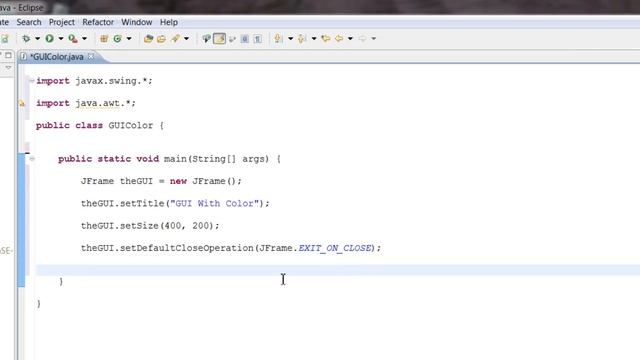The image size is (640, 360).
Task: Click the warning marker beside java.awt import
Action: [x=22, y=103]
